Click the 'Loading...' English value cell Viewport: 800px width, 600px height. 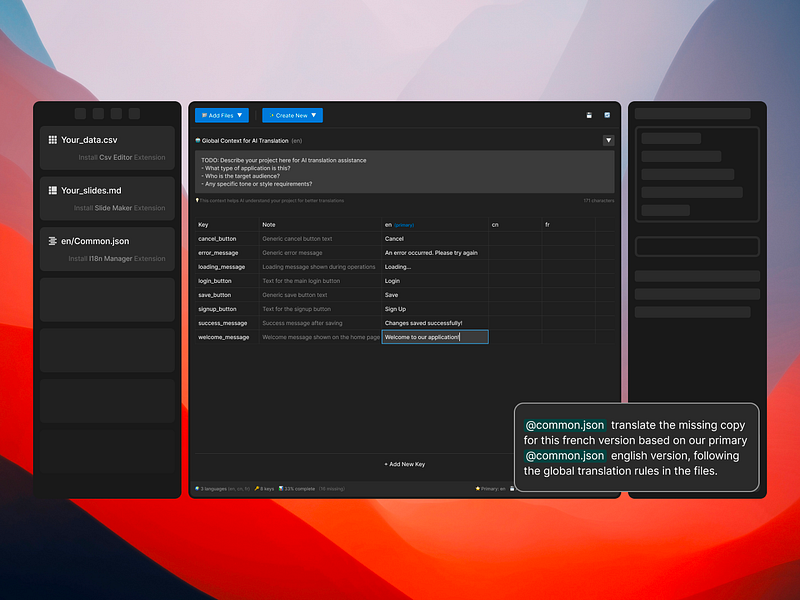435,267
